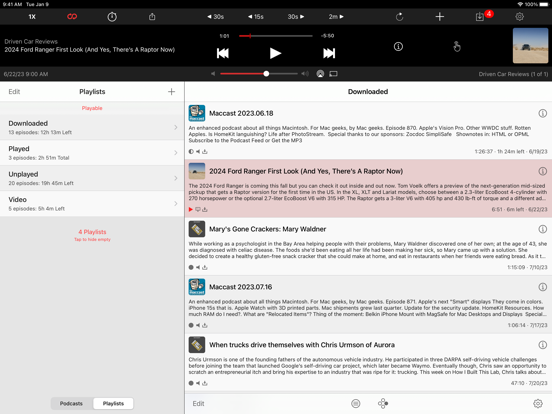Tap the share icon in top toolbar

point(152,17)
